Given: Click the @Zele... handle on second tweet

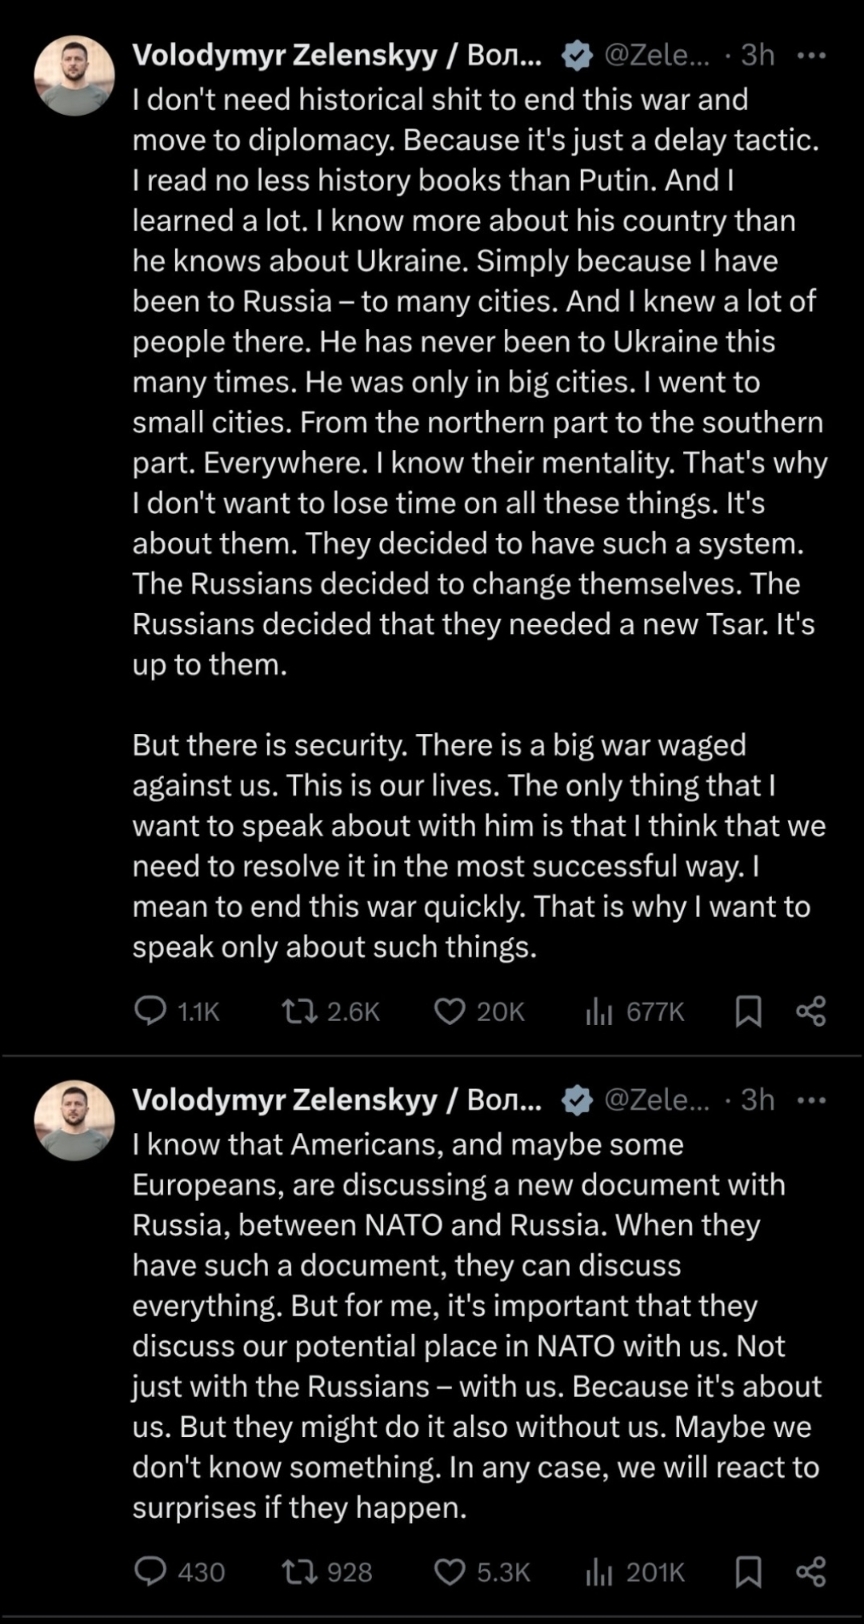Looking at the screenshot, I should [656, 1100].
